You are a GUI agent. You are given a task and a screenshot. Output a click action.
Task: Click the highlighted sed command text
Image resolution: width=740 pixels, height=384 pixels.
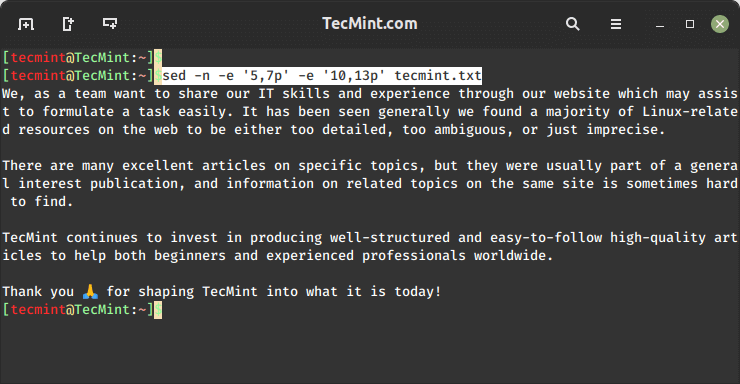point(322,75)
